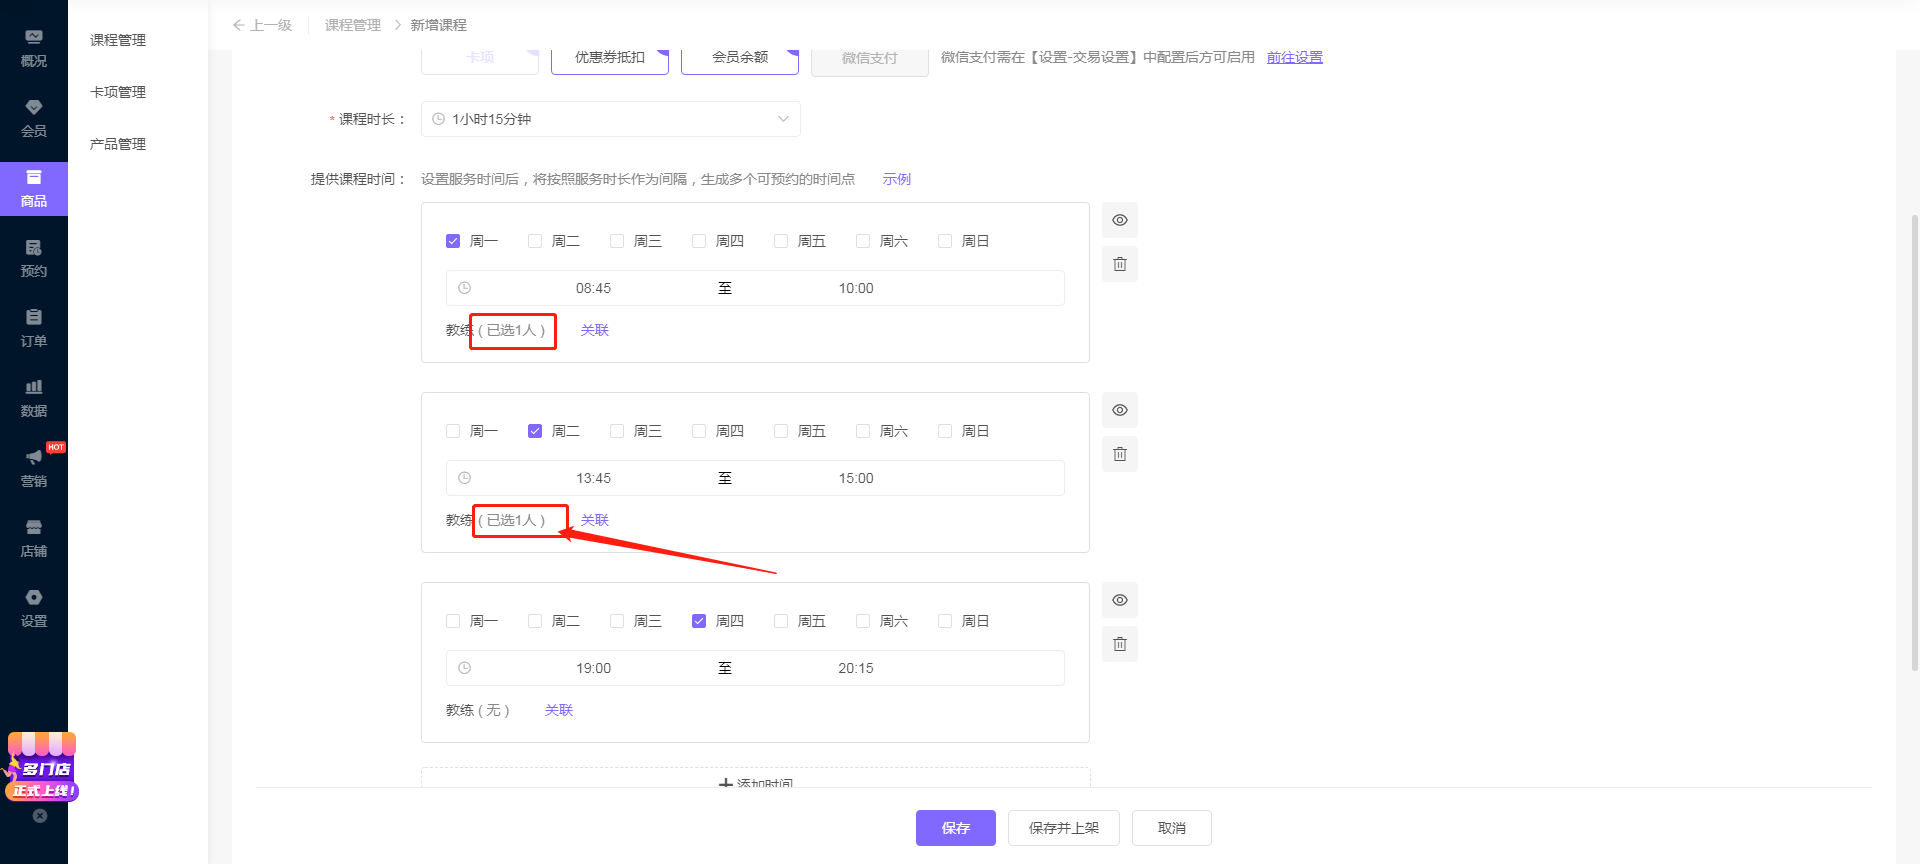Screen dimensions: 1920x864
Task: Uncheck 周四 in the third time block
Action: [x=699, y=621]
